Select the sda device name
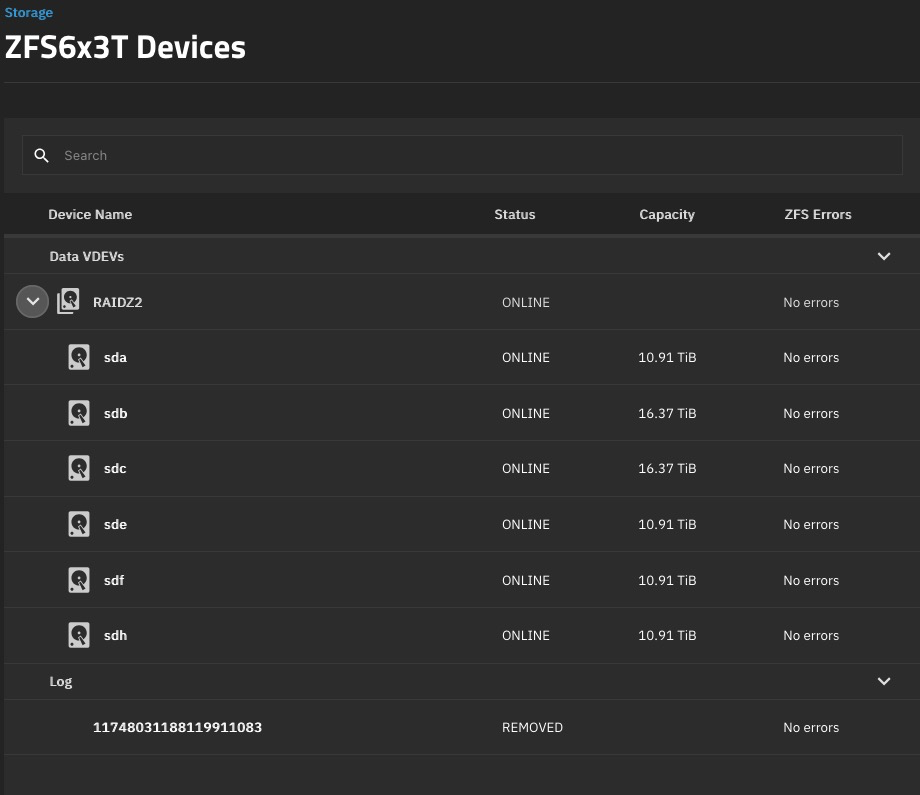 click(x=115, y=357)
